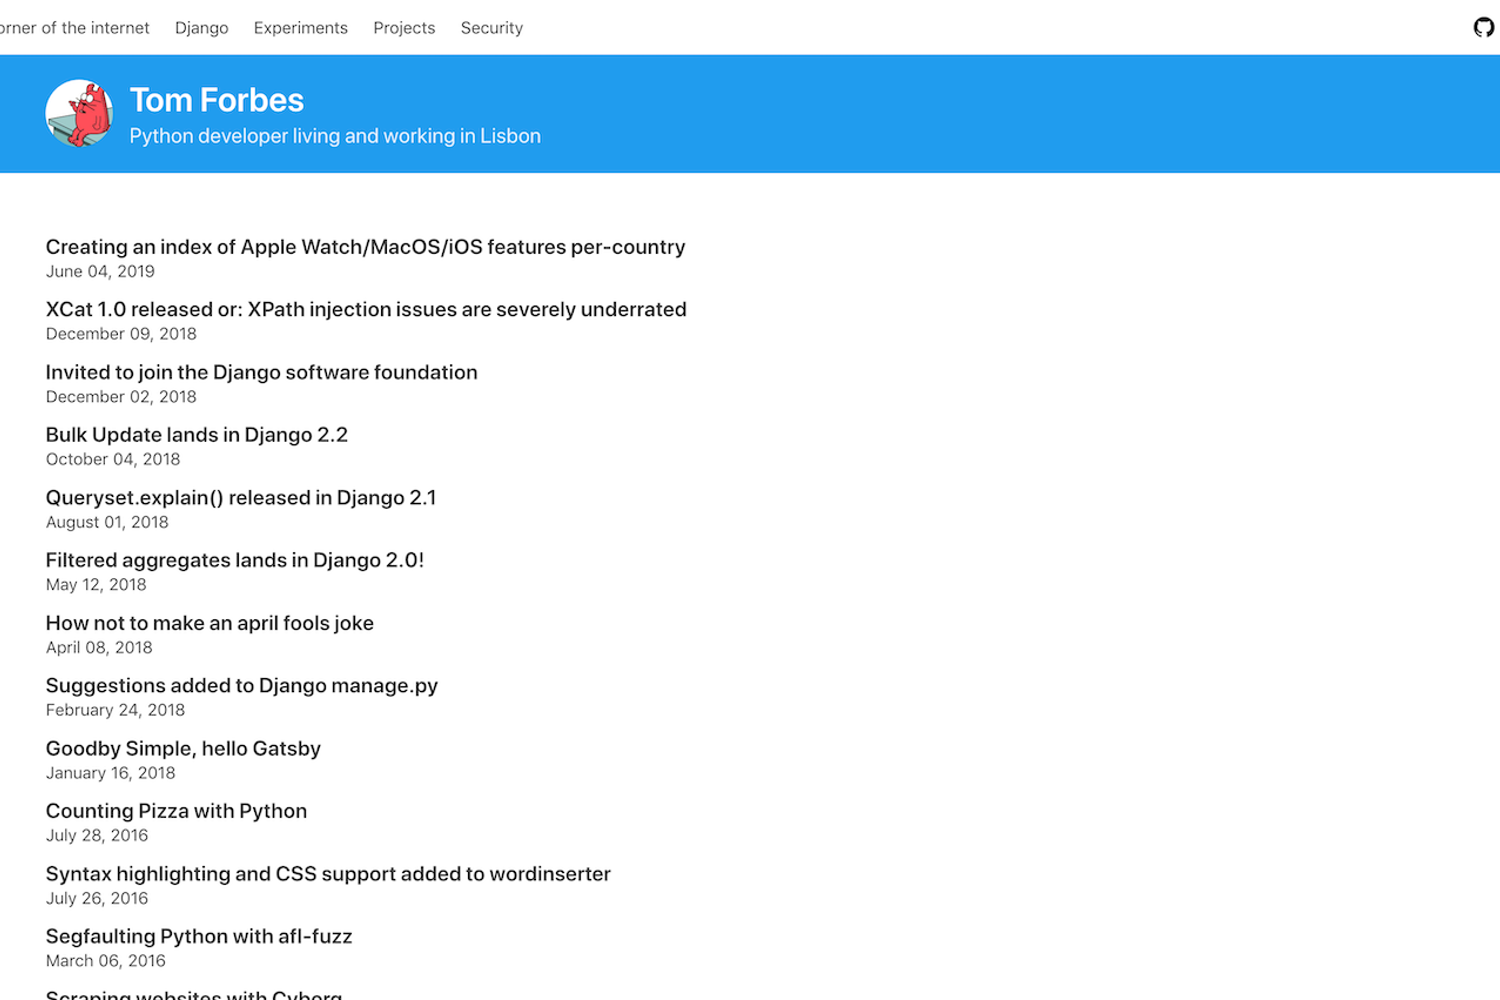Image resolution: width=1500 pixels, height=1000 pixels.
Task: Select the date July 26, 2016
Action: 97,898
